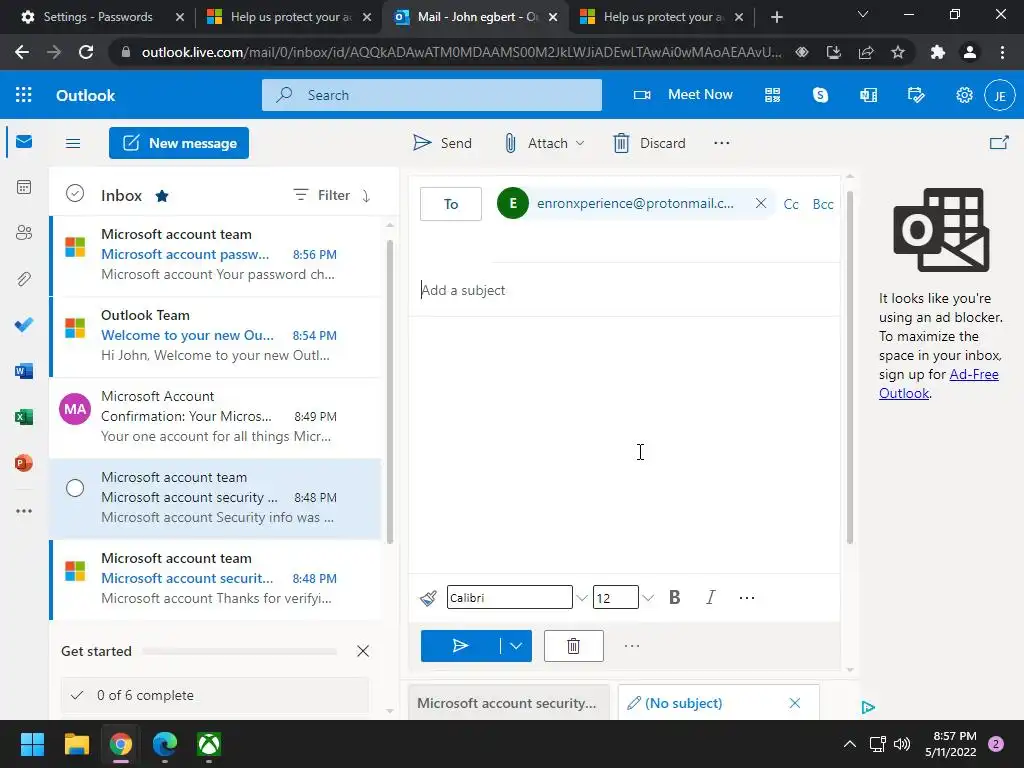Switch to last Help us protect tab
Viewport: 1024px width, 768px height.
pyautogui.click(x=662, y=17)
